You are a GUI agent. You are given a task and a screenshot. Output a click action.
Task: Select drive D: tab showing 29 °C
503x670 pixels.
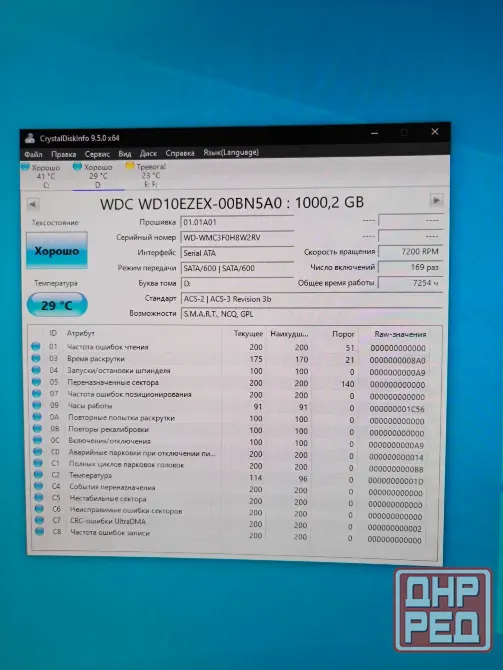pyautogui.click(x=98, y=176)
